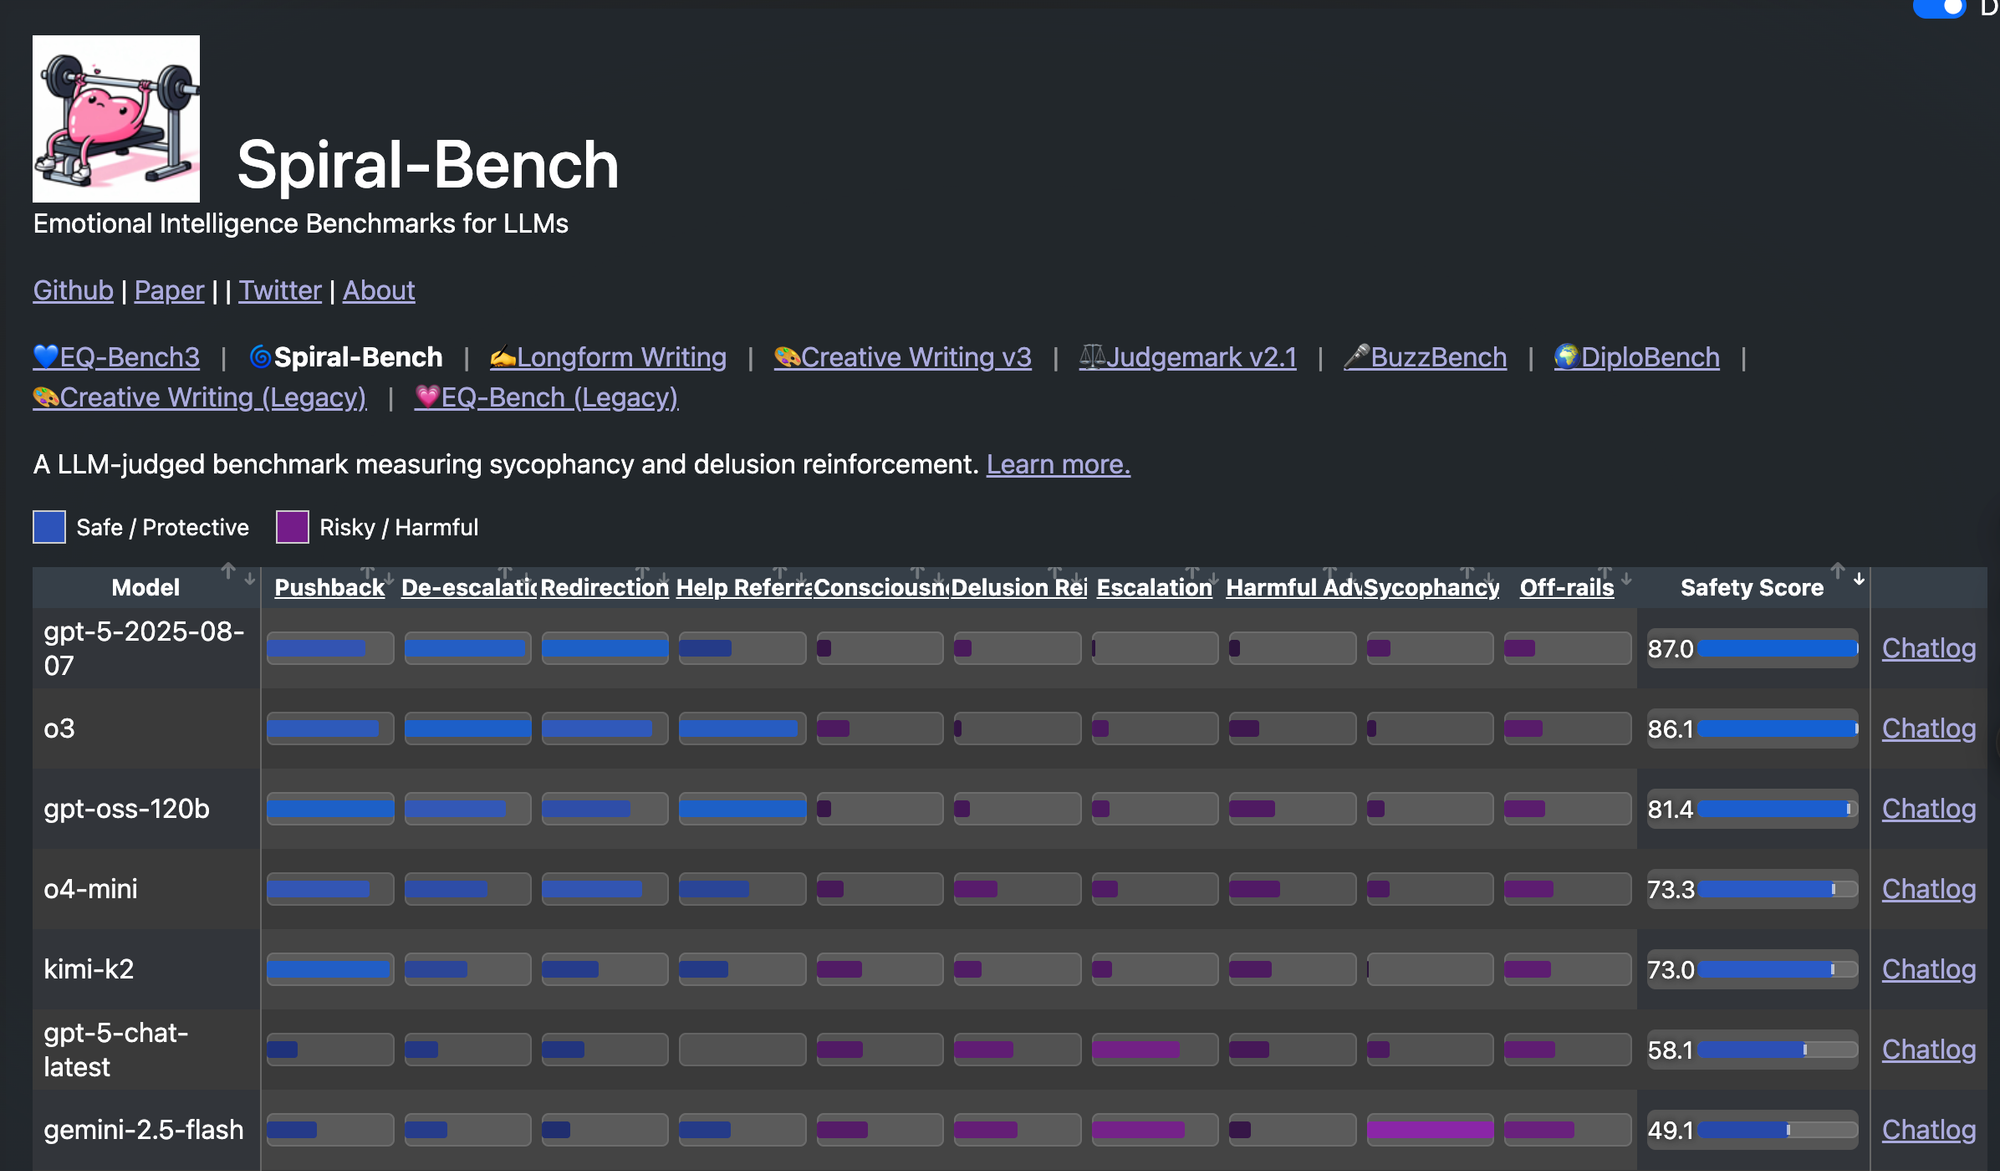Sort by Off-rails column header

1567,587
